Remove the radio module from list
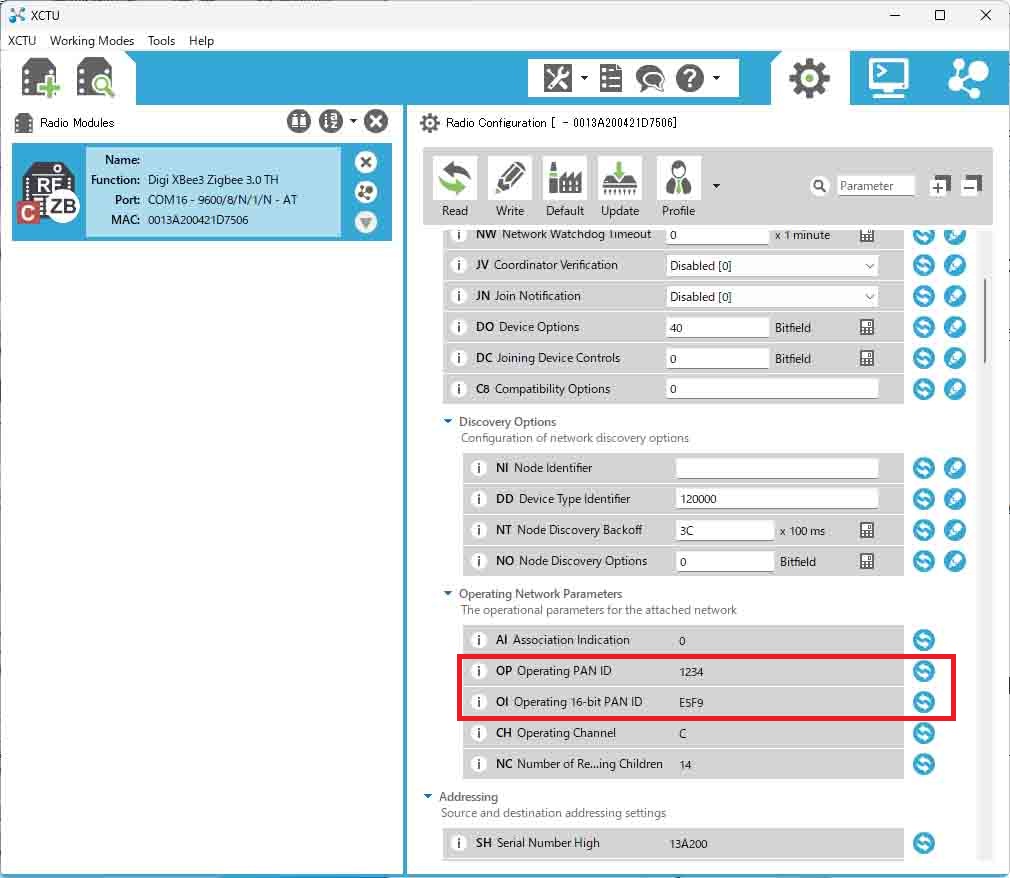This screenshot has width=1010, height=878. point(366,162)
